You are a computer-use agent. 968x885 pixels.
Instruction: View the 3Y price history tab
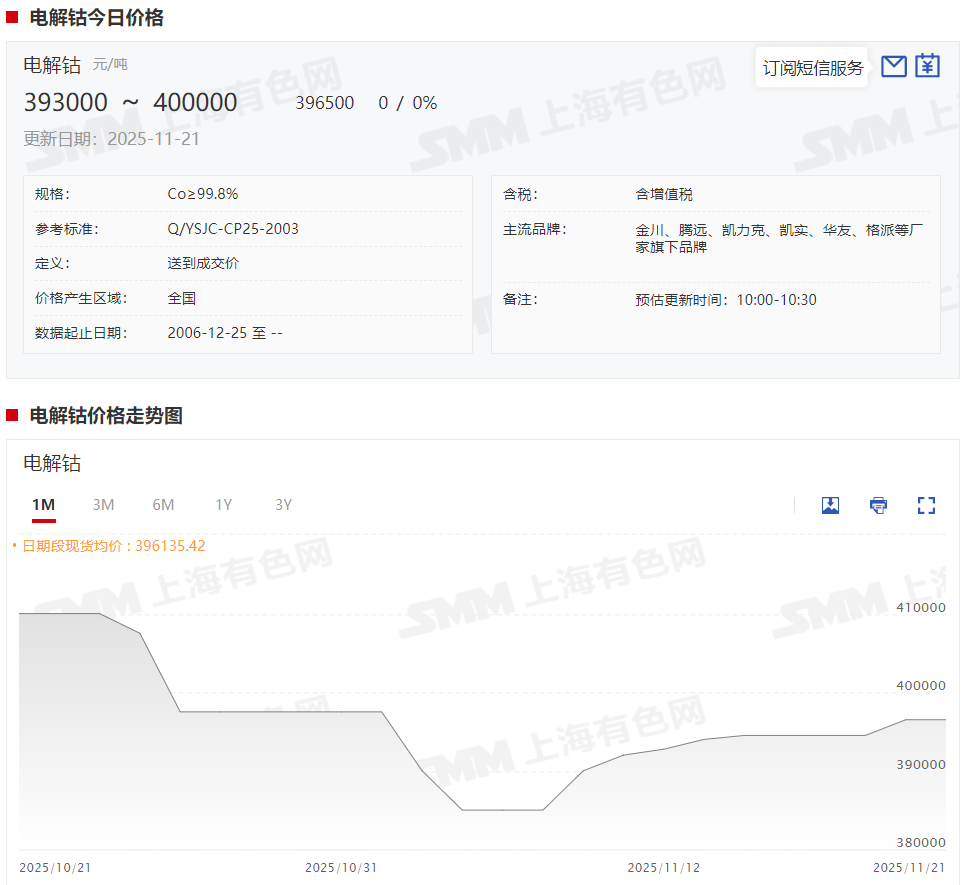coord(283,505)
